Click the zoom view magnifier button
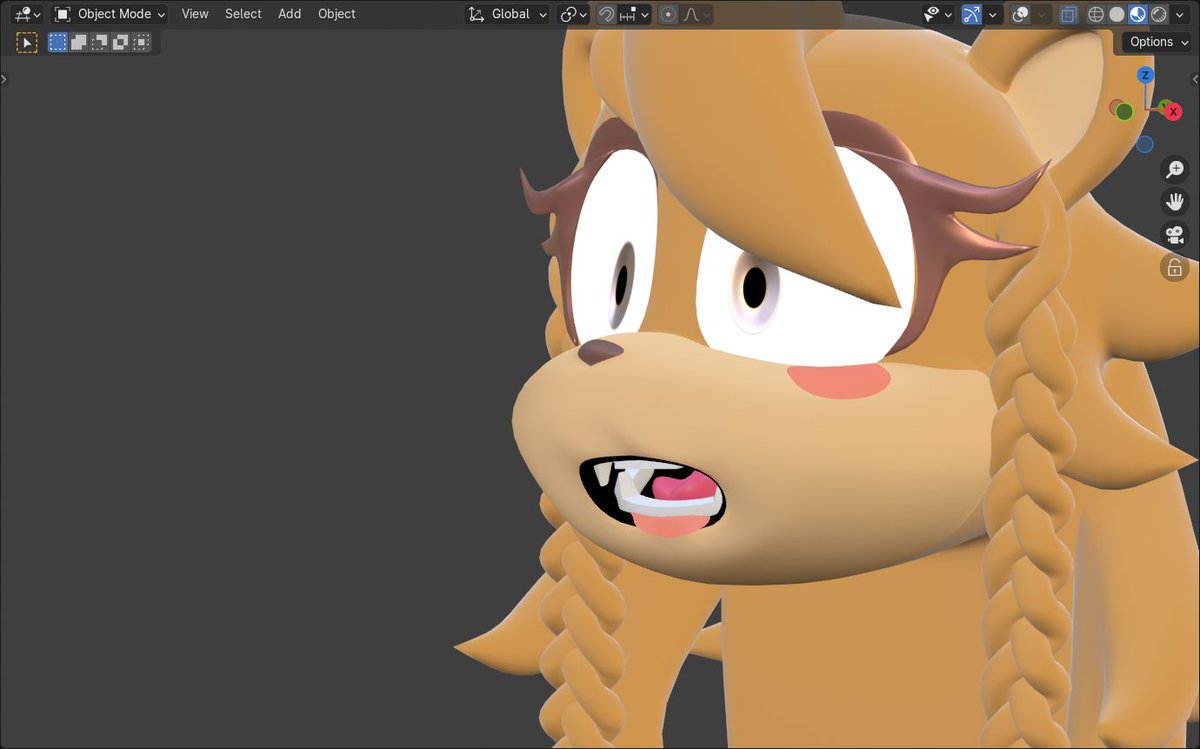Image resolution: width=1200 pixels, height=749 pixels. point(1175,169)
